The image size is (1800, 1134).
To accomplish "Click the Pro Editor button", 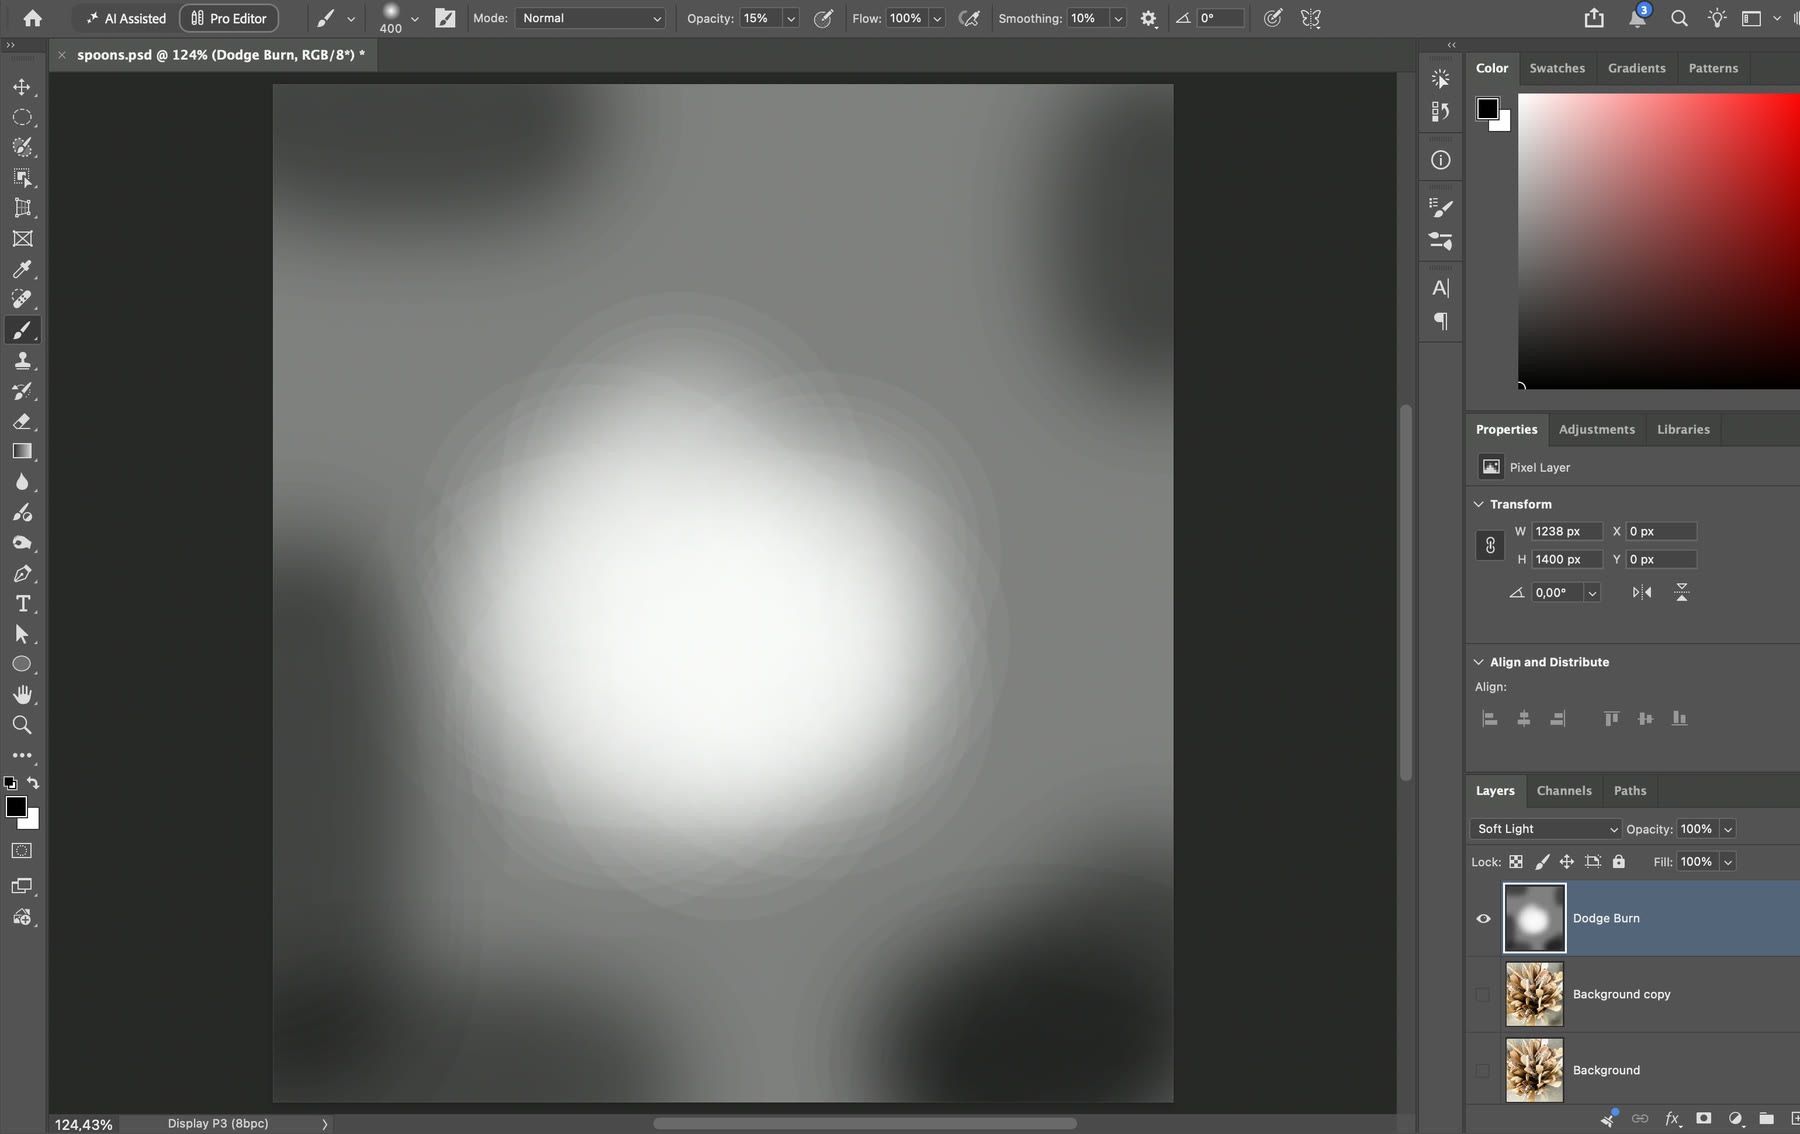I will [229, 18].
